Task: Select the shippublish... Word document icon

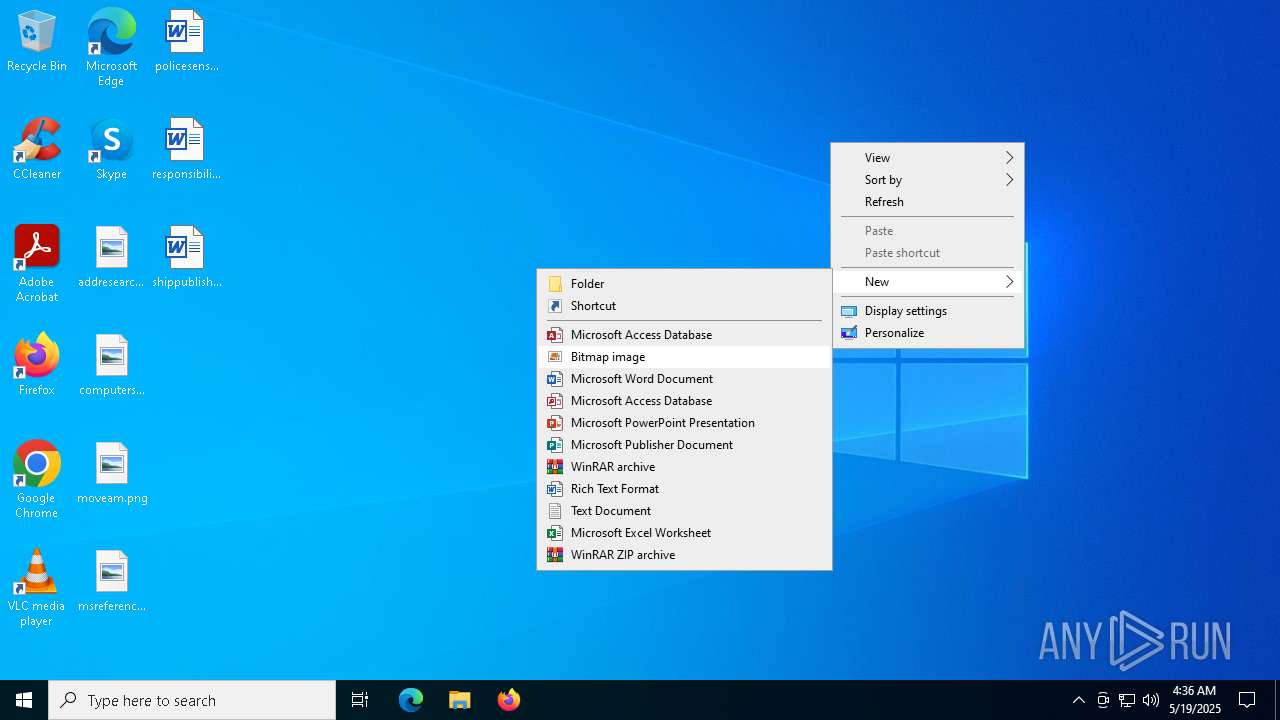Action: coord(186,258)
